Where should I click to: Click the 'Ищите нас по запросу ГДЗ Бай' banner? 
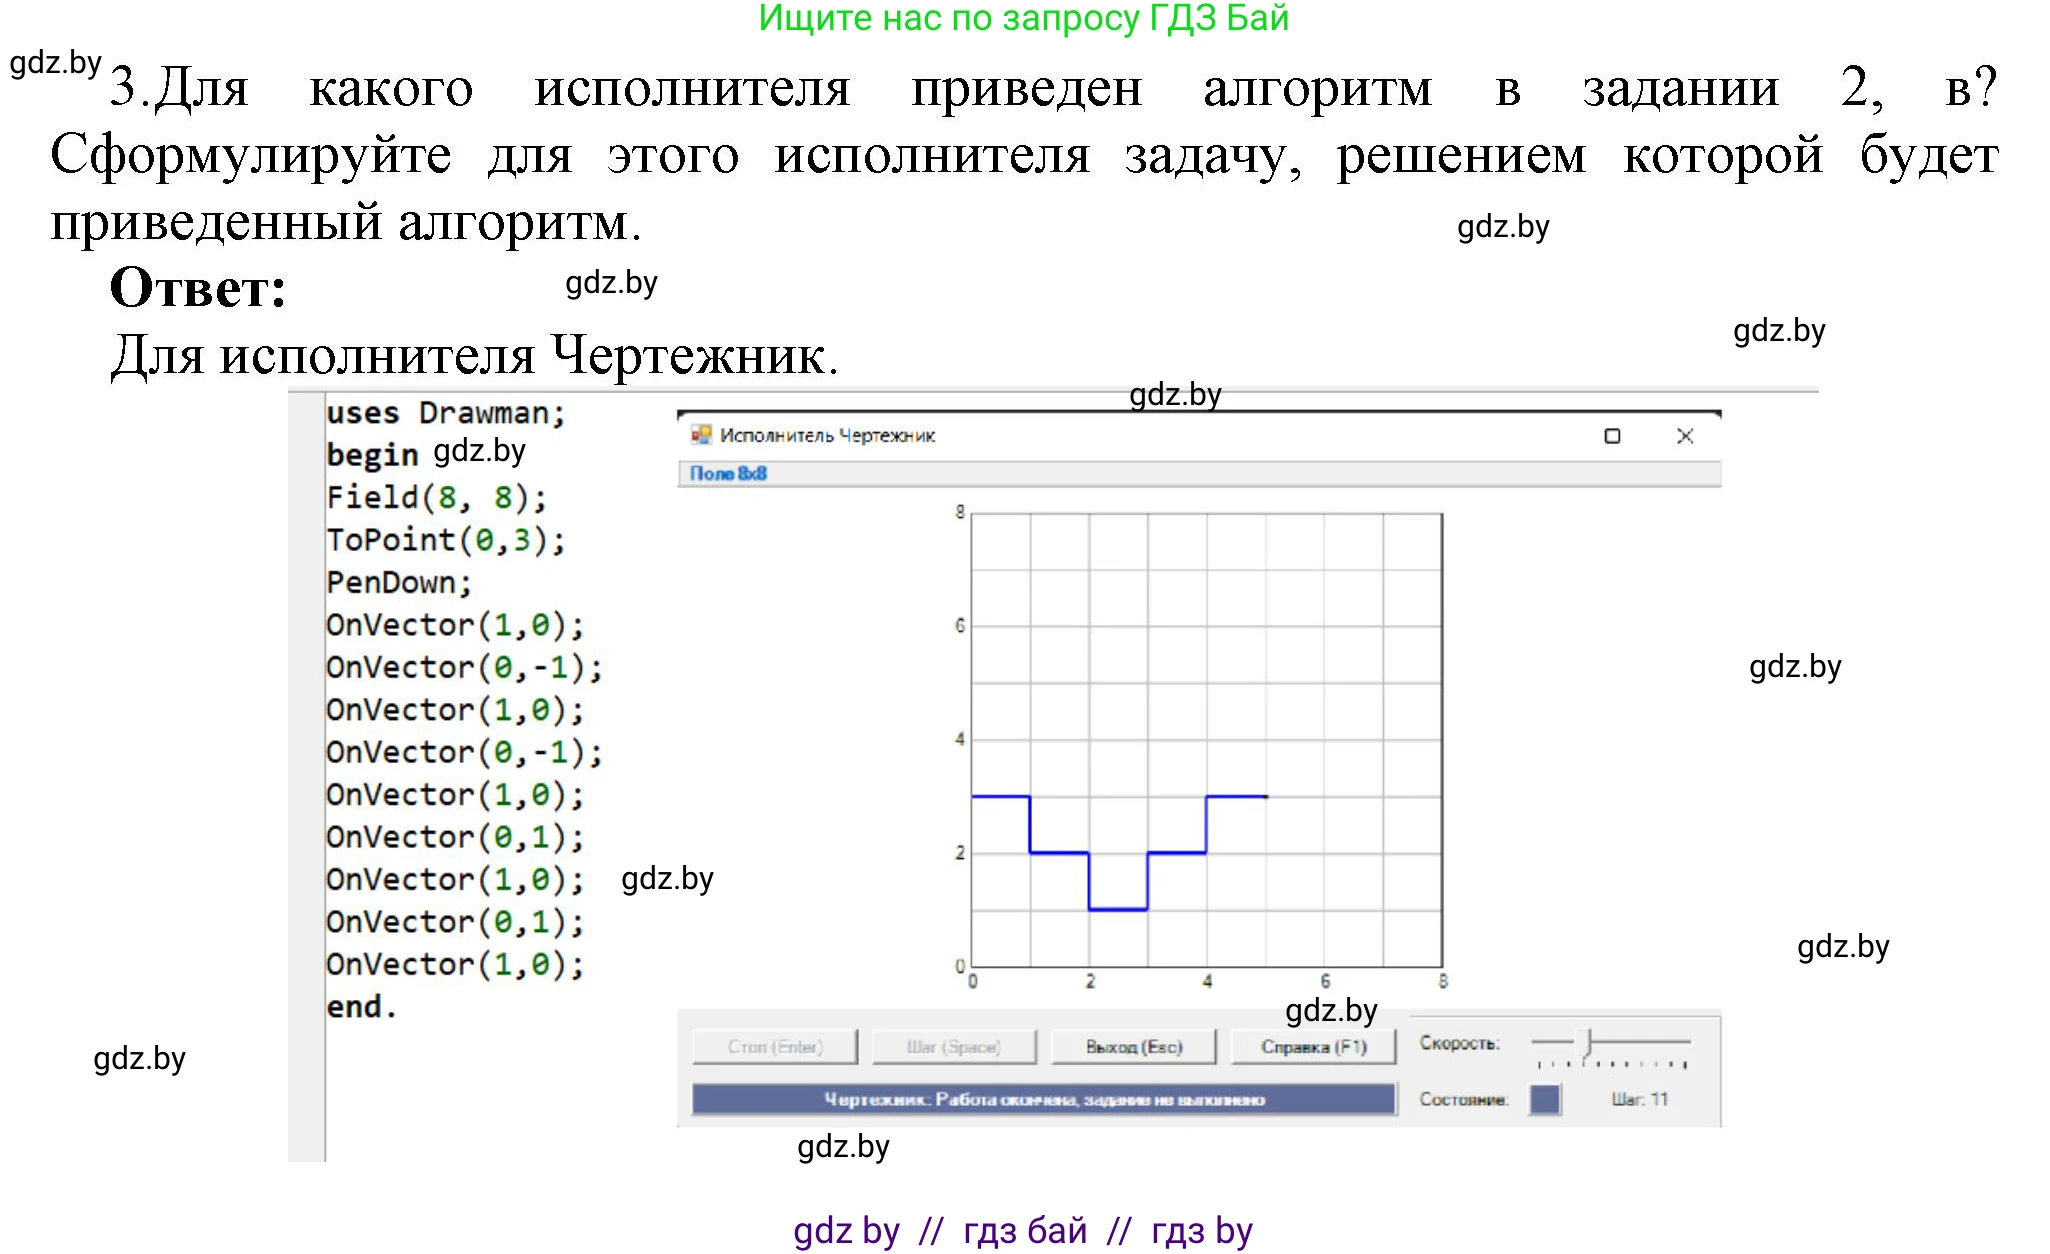[1023, 18]
